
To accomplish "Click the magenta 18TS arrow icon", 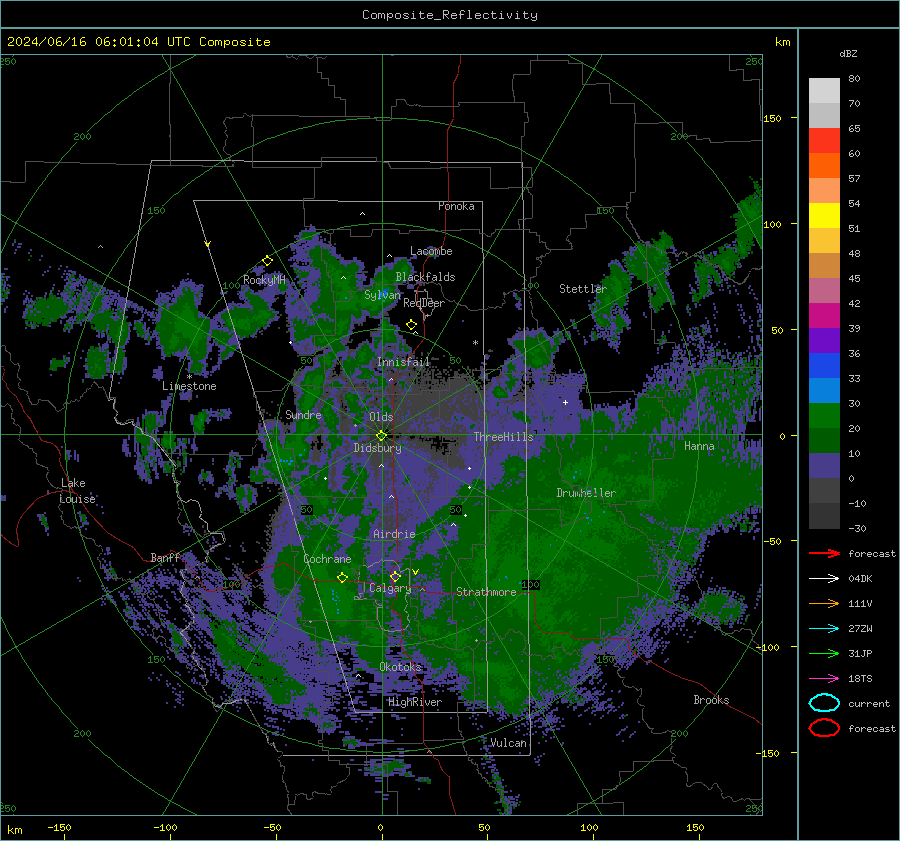I will tap(824, 678).
